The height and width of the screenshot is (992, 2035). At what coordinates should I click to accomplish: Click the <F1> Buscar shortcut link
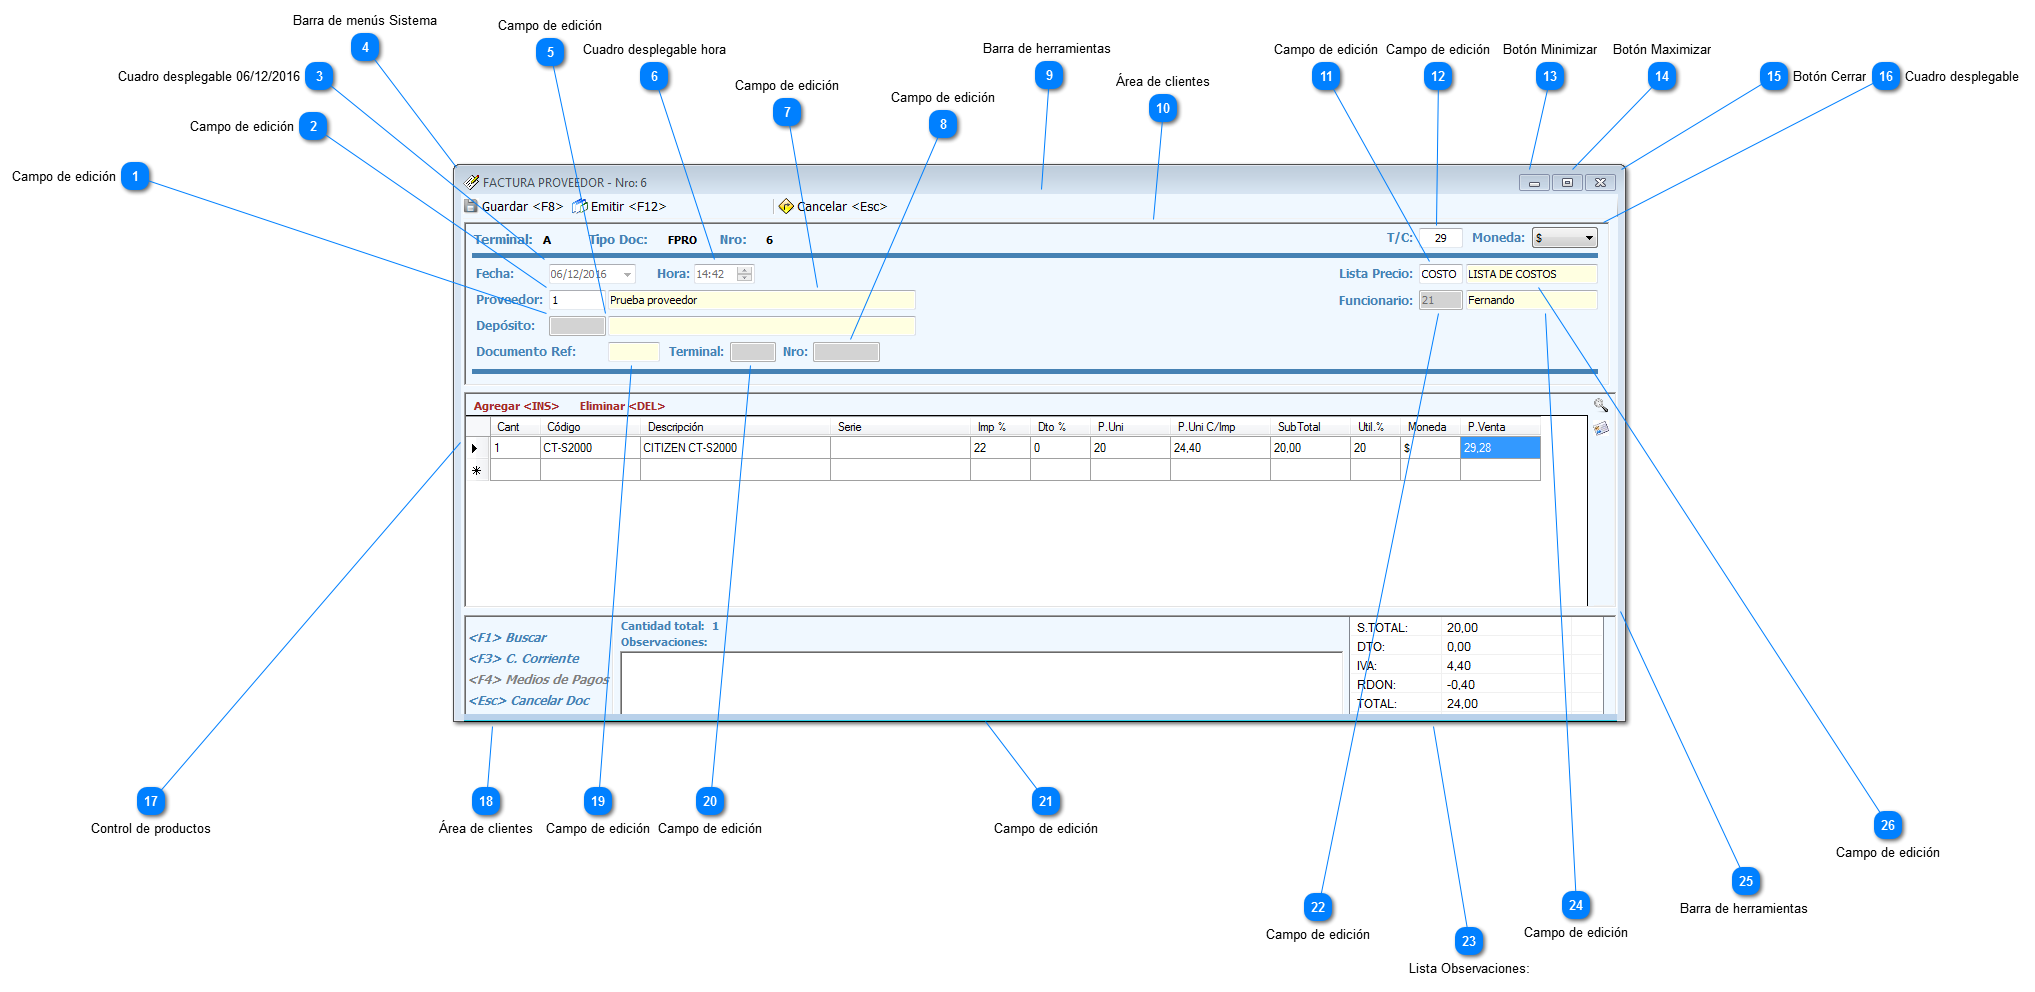click(x=508, y=638)
